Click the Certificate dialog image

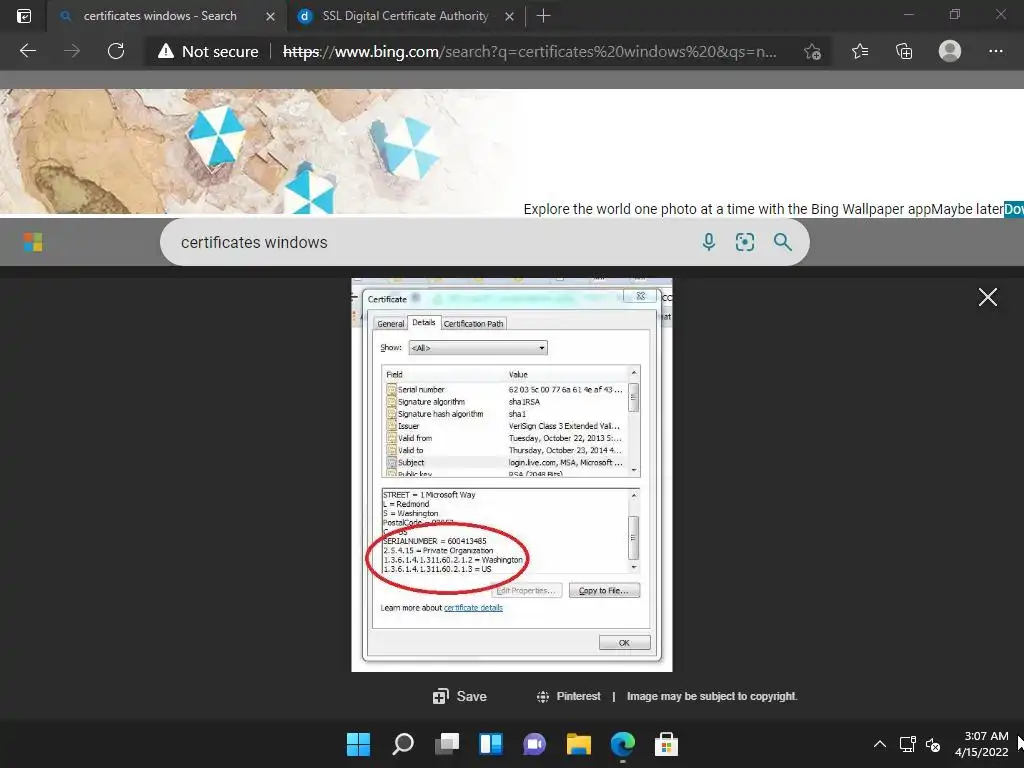click(x=512, y=475)
